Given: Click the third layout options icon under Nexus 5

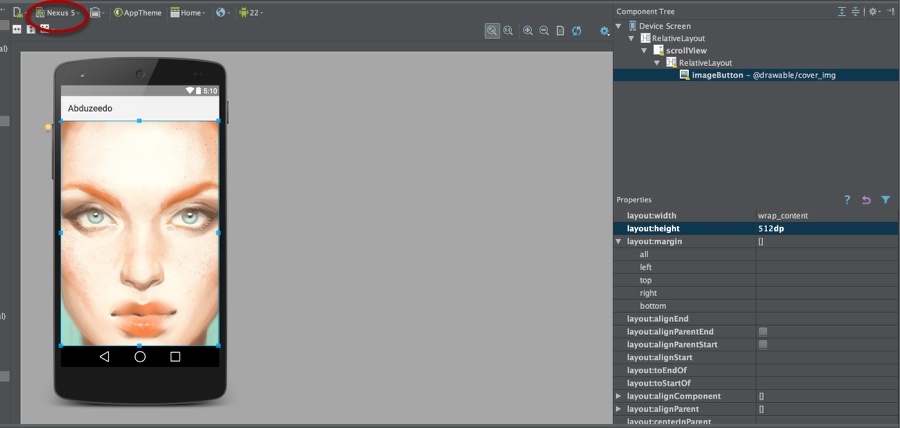Looking at the screenshot, I should (45, 29).
